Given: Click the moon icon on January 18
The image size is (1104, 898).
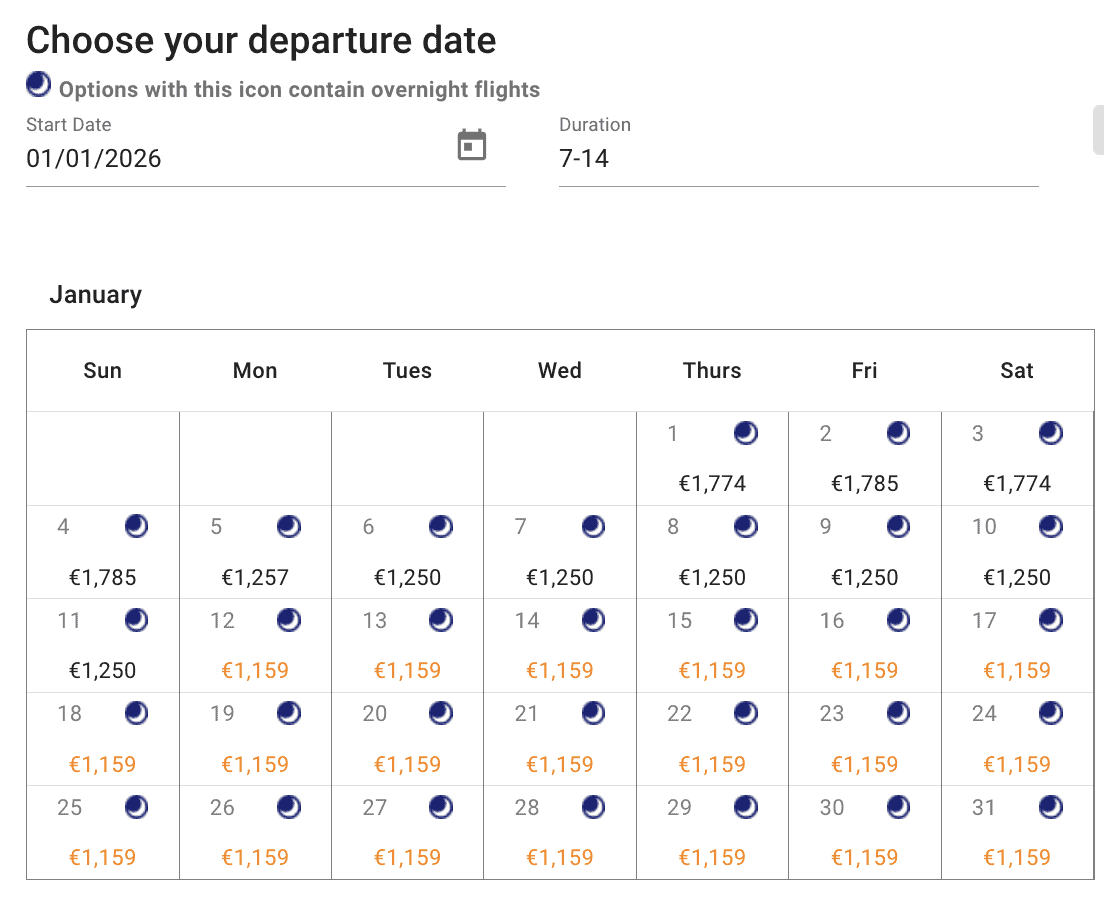Looking at the screenshot, I should [x=137, y=713].
